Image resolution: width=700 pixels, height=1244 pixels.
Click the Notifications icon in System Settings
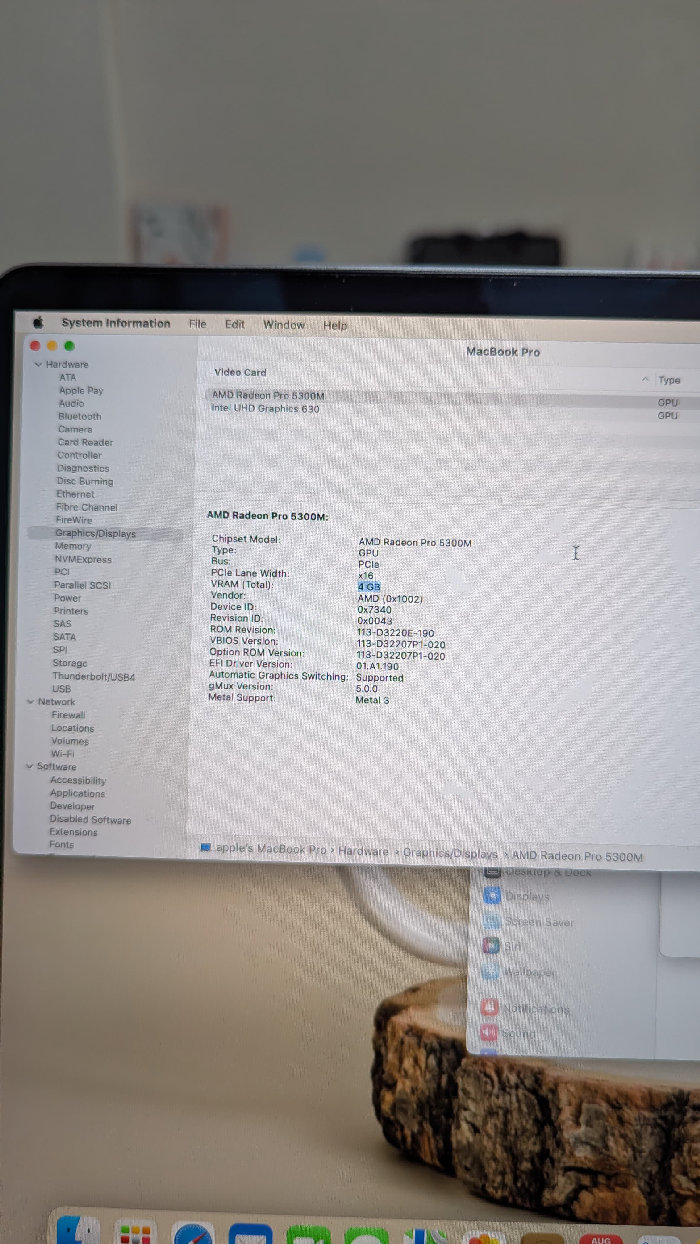click(x=490, y=1008)
